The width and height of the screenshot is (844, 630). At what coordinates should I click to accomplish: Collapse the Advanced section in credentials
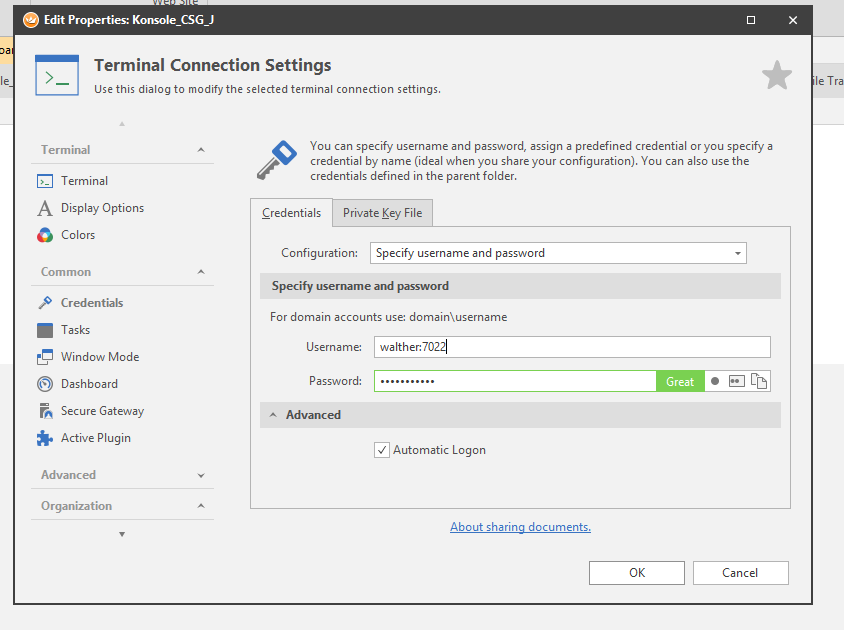pos(271,415)
